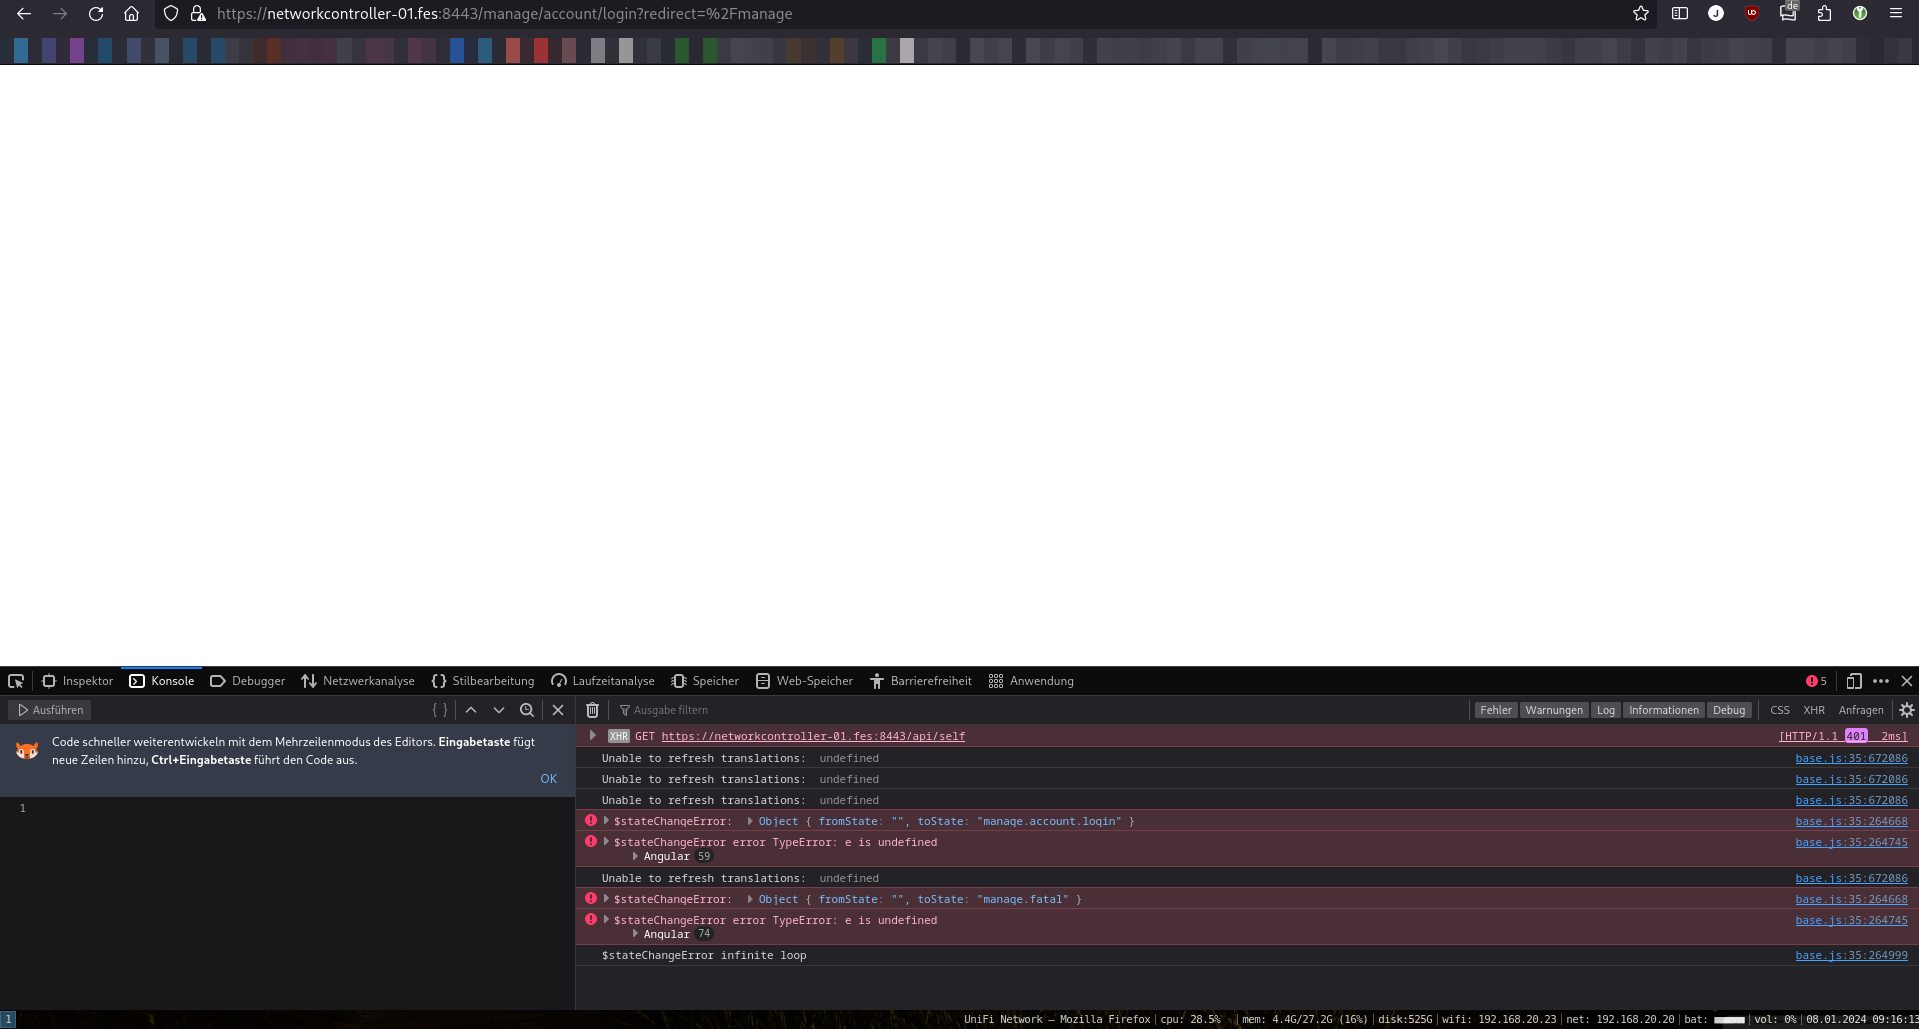Viewport: 1919px width, 1029px height.
Task: Expand the manage.fatal $stateChangeError object
Action: point(750,899)
